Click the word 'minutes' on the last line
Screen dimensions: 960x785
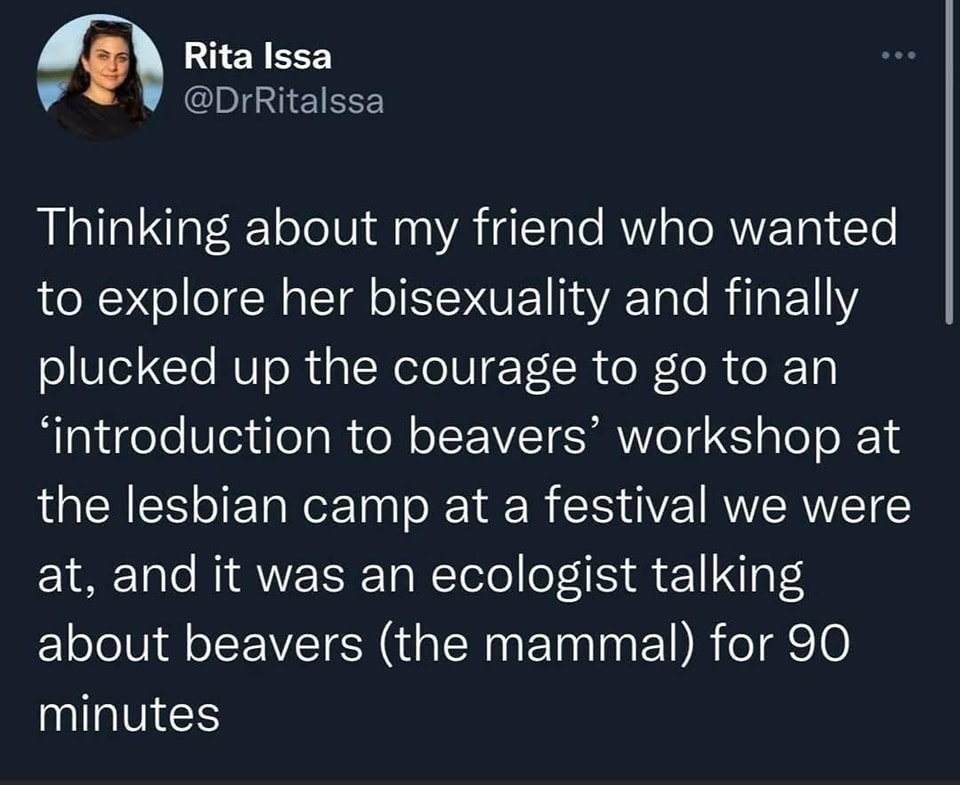(129, 713)
